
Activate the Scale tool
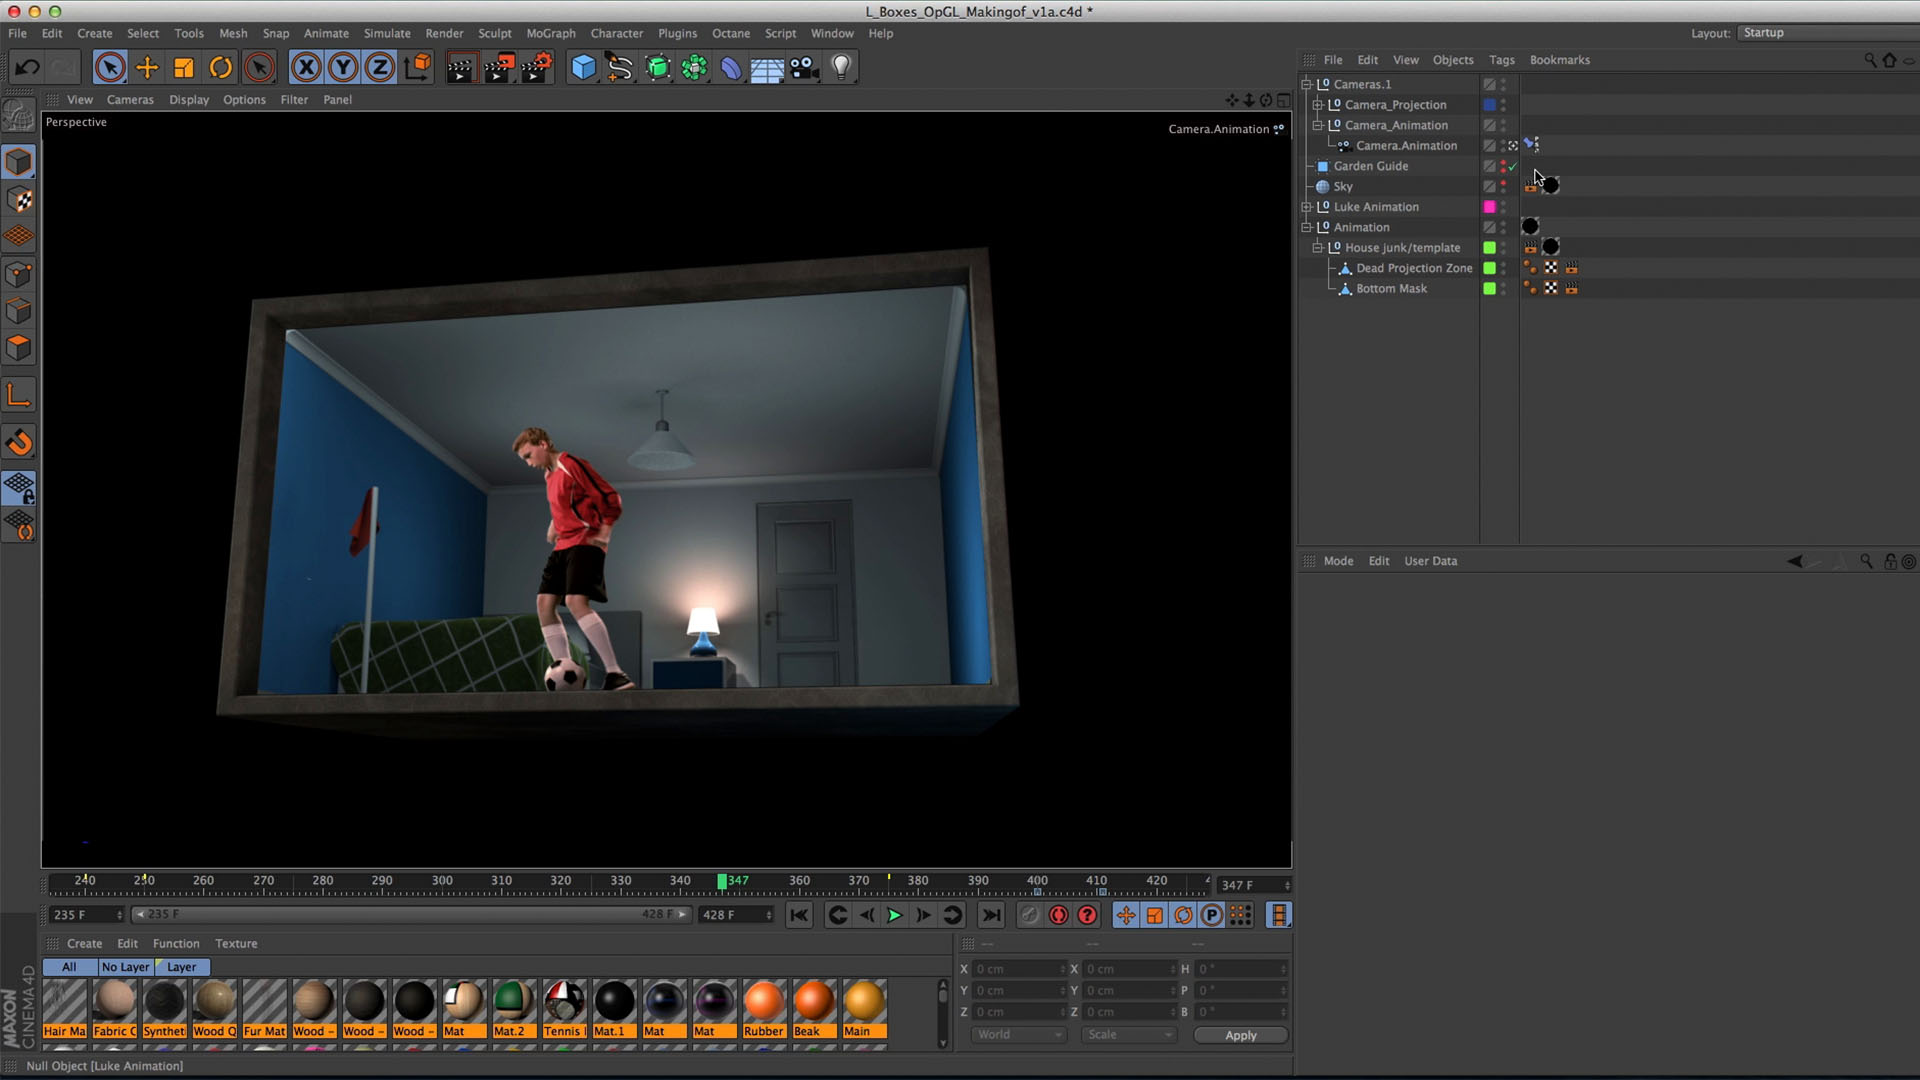pyautogui.click(x=184, y=68)
